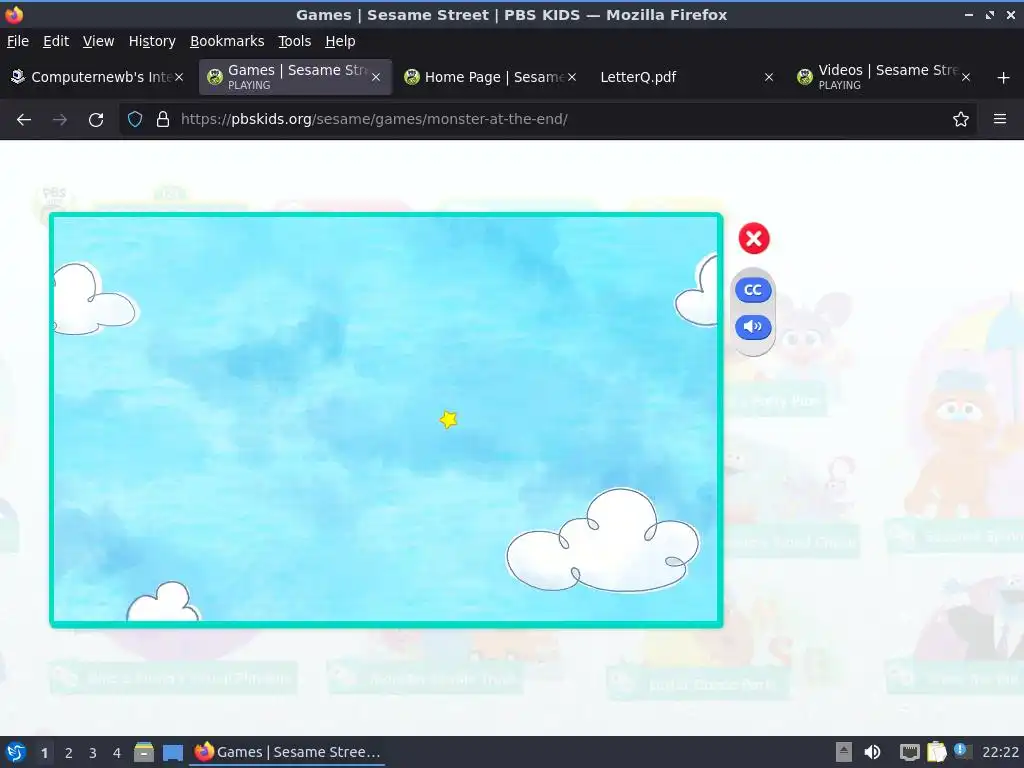Open the notification tray icon with exclamation
This screenshot has width=1024, height=768.
click(962, 751)
